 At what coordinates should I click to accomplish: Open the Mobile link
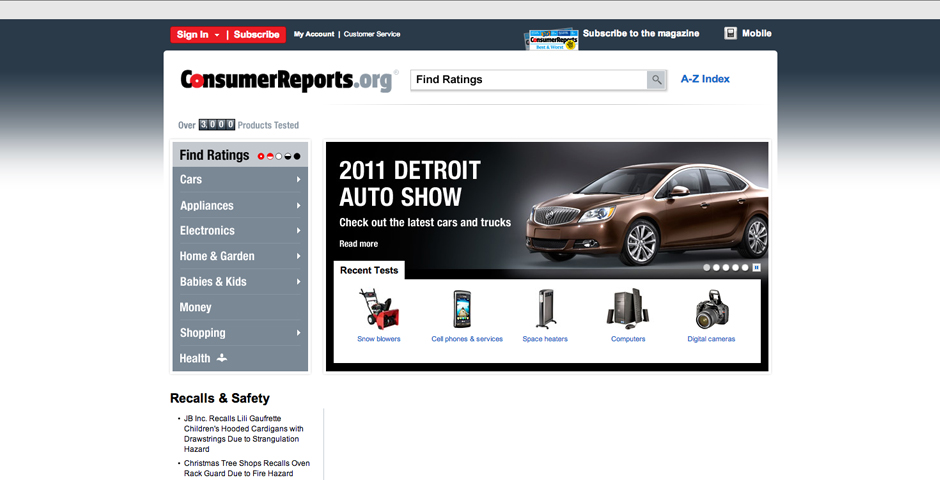pyautogui.click(x=757, y=34)
